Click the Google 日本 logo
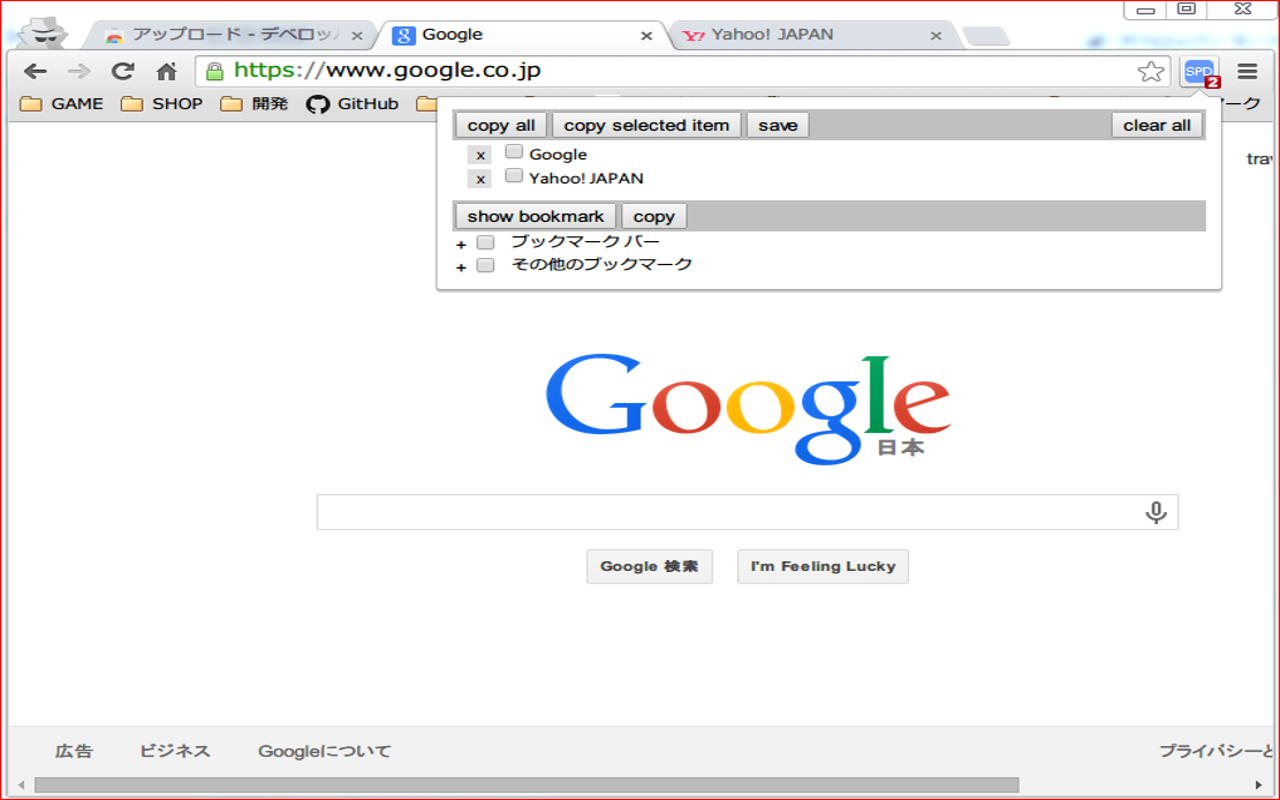The image size is (1280, 800). click(747, 408)
